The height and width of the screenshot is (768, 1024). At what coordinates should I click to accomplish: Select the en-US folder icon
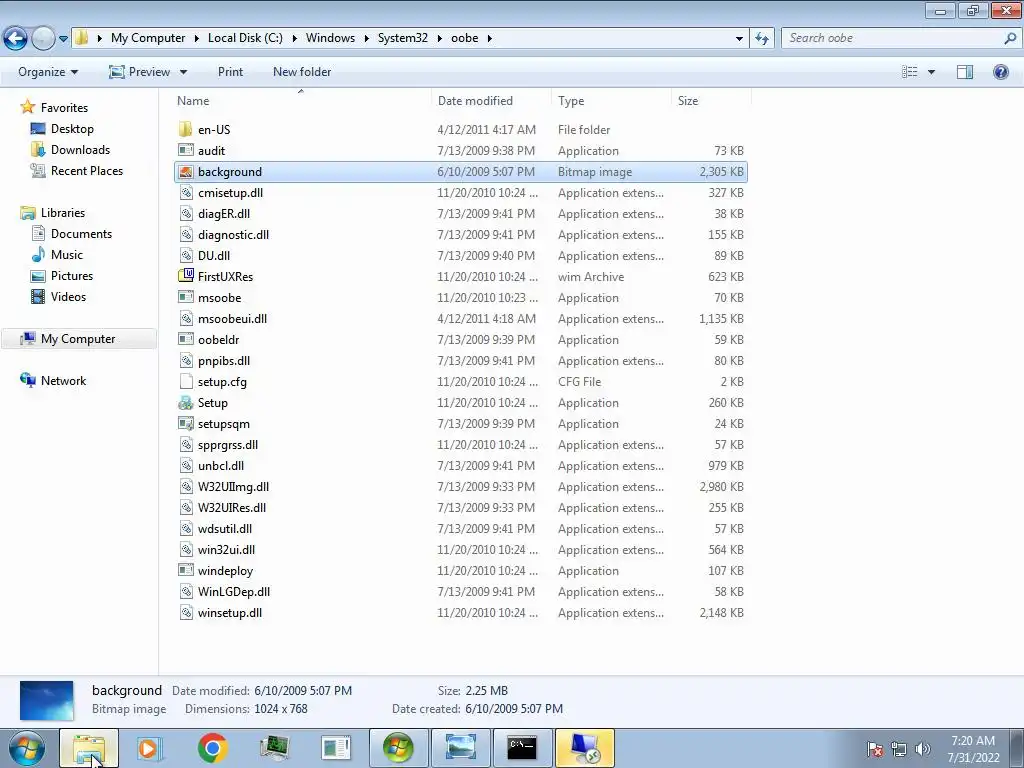click(185, 129)
